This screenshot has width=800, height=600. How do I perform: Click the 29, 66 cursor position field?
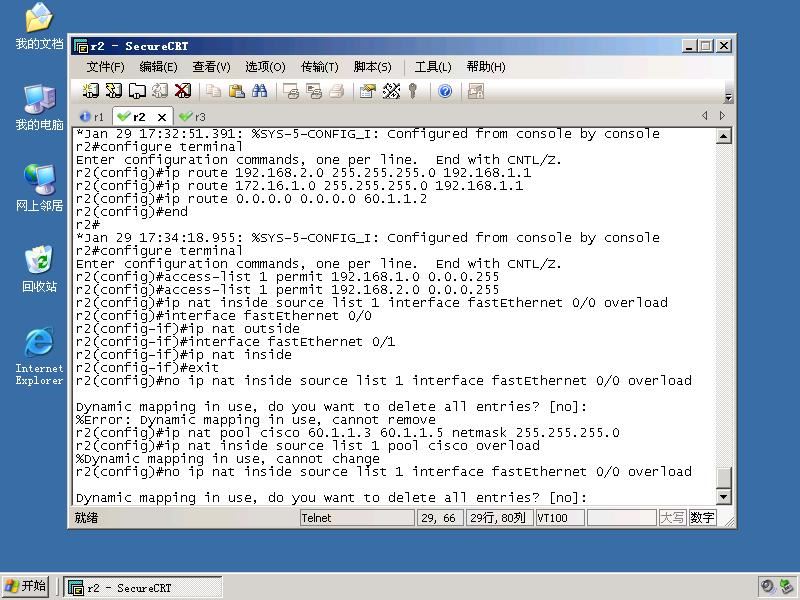click(440, 518)
